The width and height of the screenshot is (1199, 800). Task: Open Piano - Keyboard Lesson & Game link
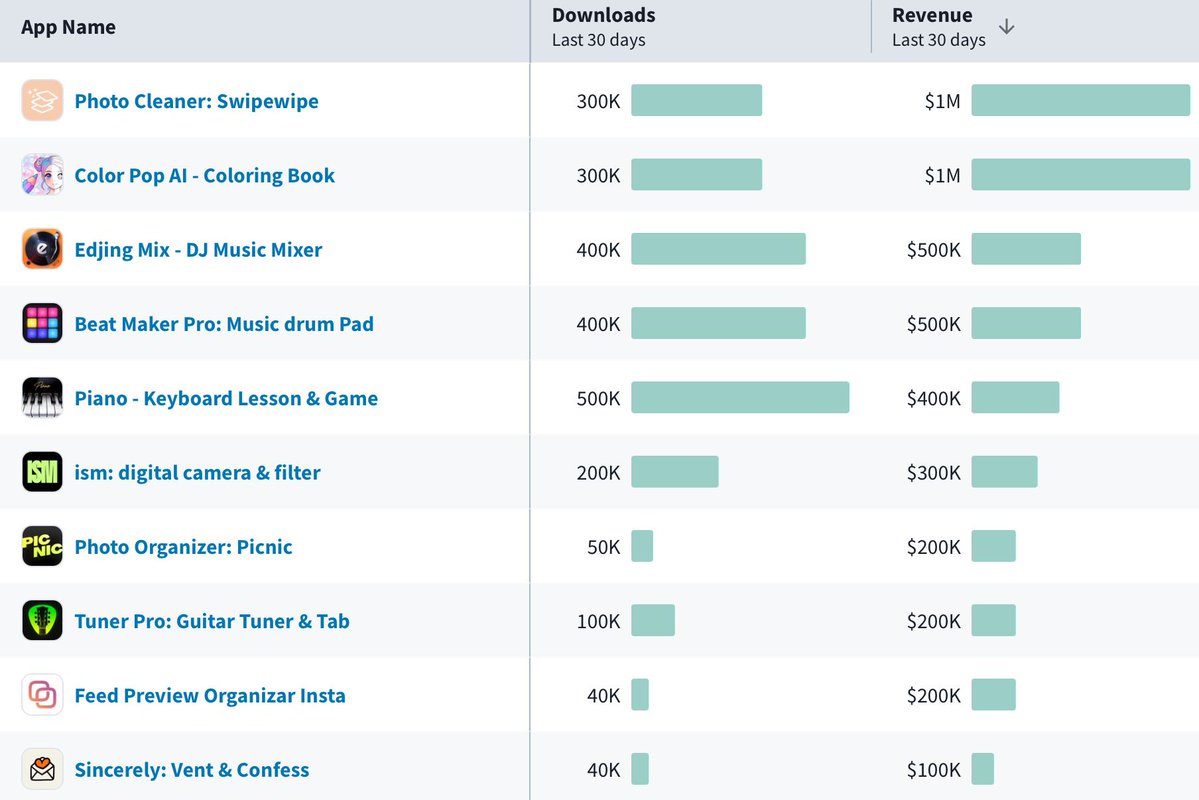[226, 398]
